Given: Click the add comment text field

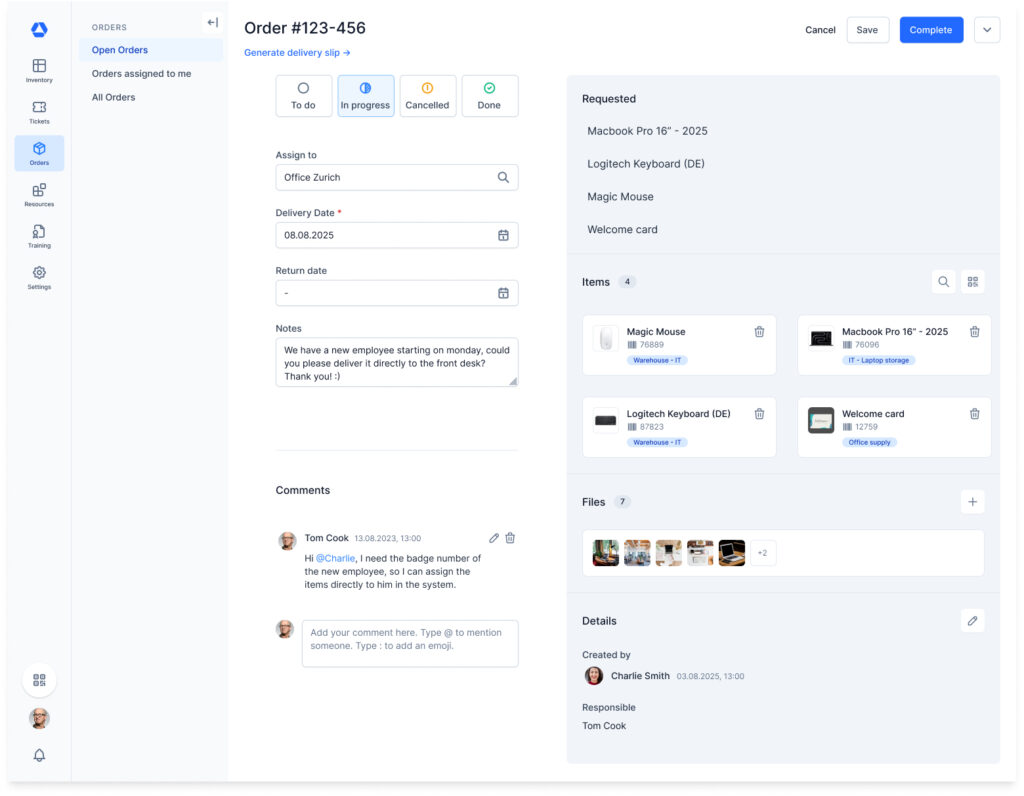Looking at the screenshot, I should (410, 643).
